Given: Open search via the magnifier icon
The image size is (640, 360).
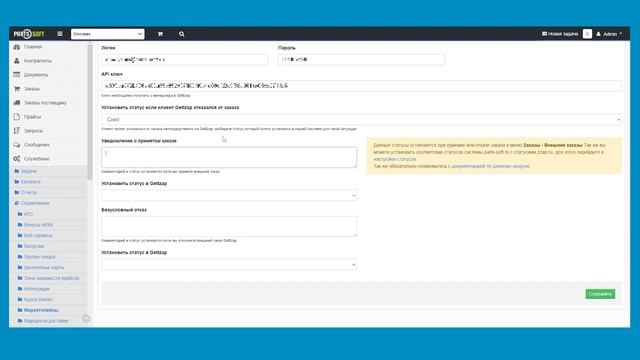Looking at the screenshot, I should pos(182,34).
